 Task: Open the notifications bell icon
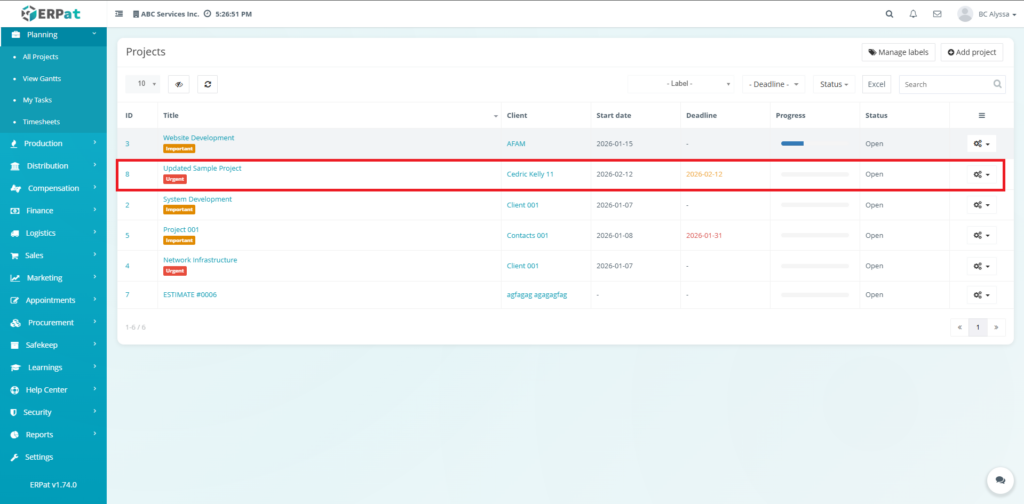(x=913, y=14)
